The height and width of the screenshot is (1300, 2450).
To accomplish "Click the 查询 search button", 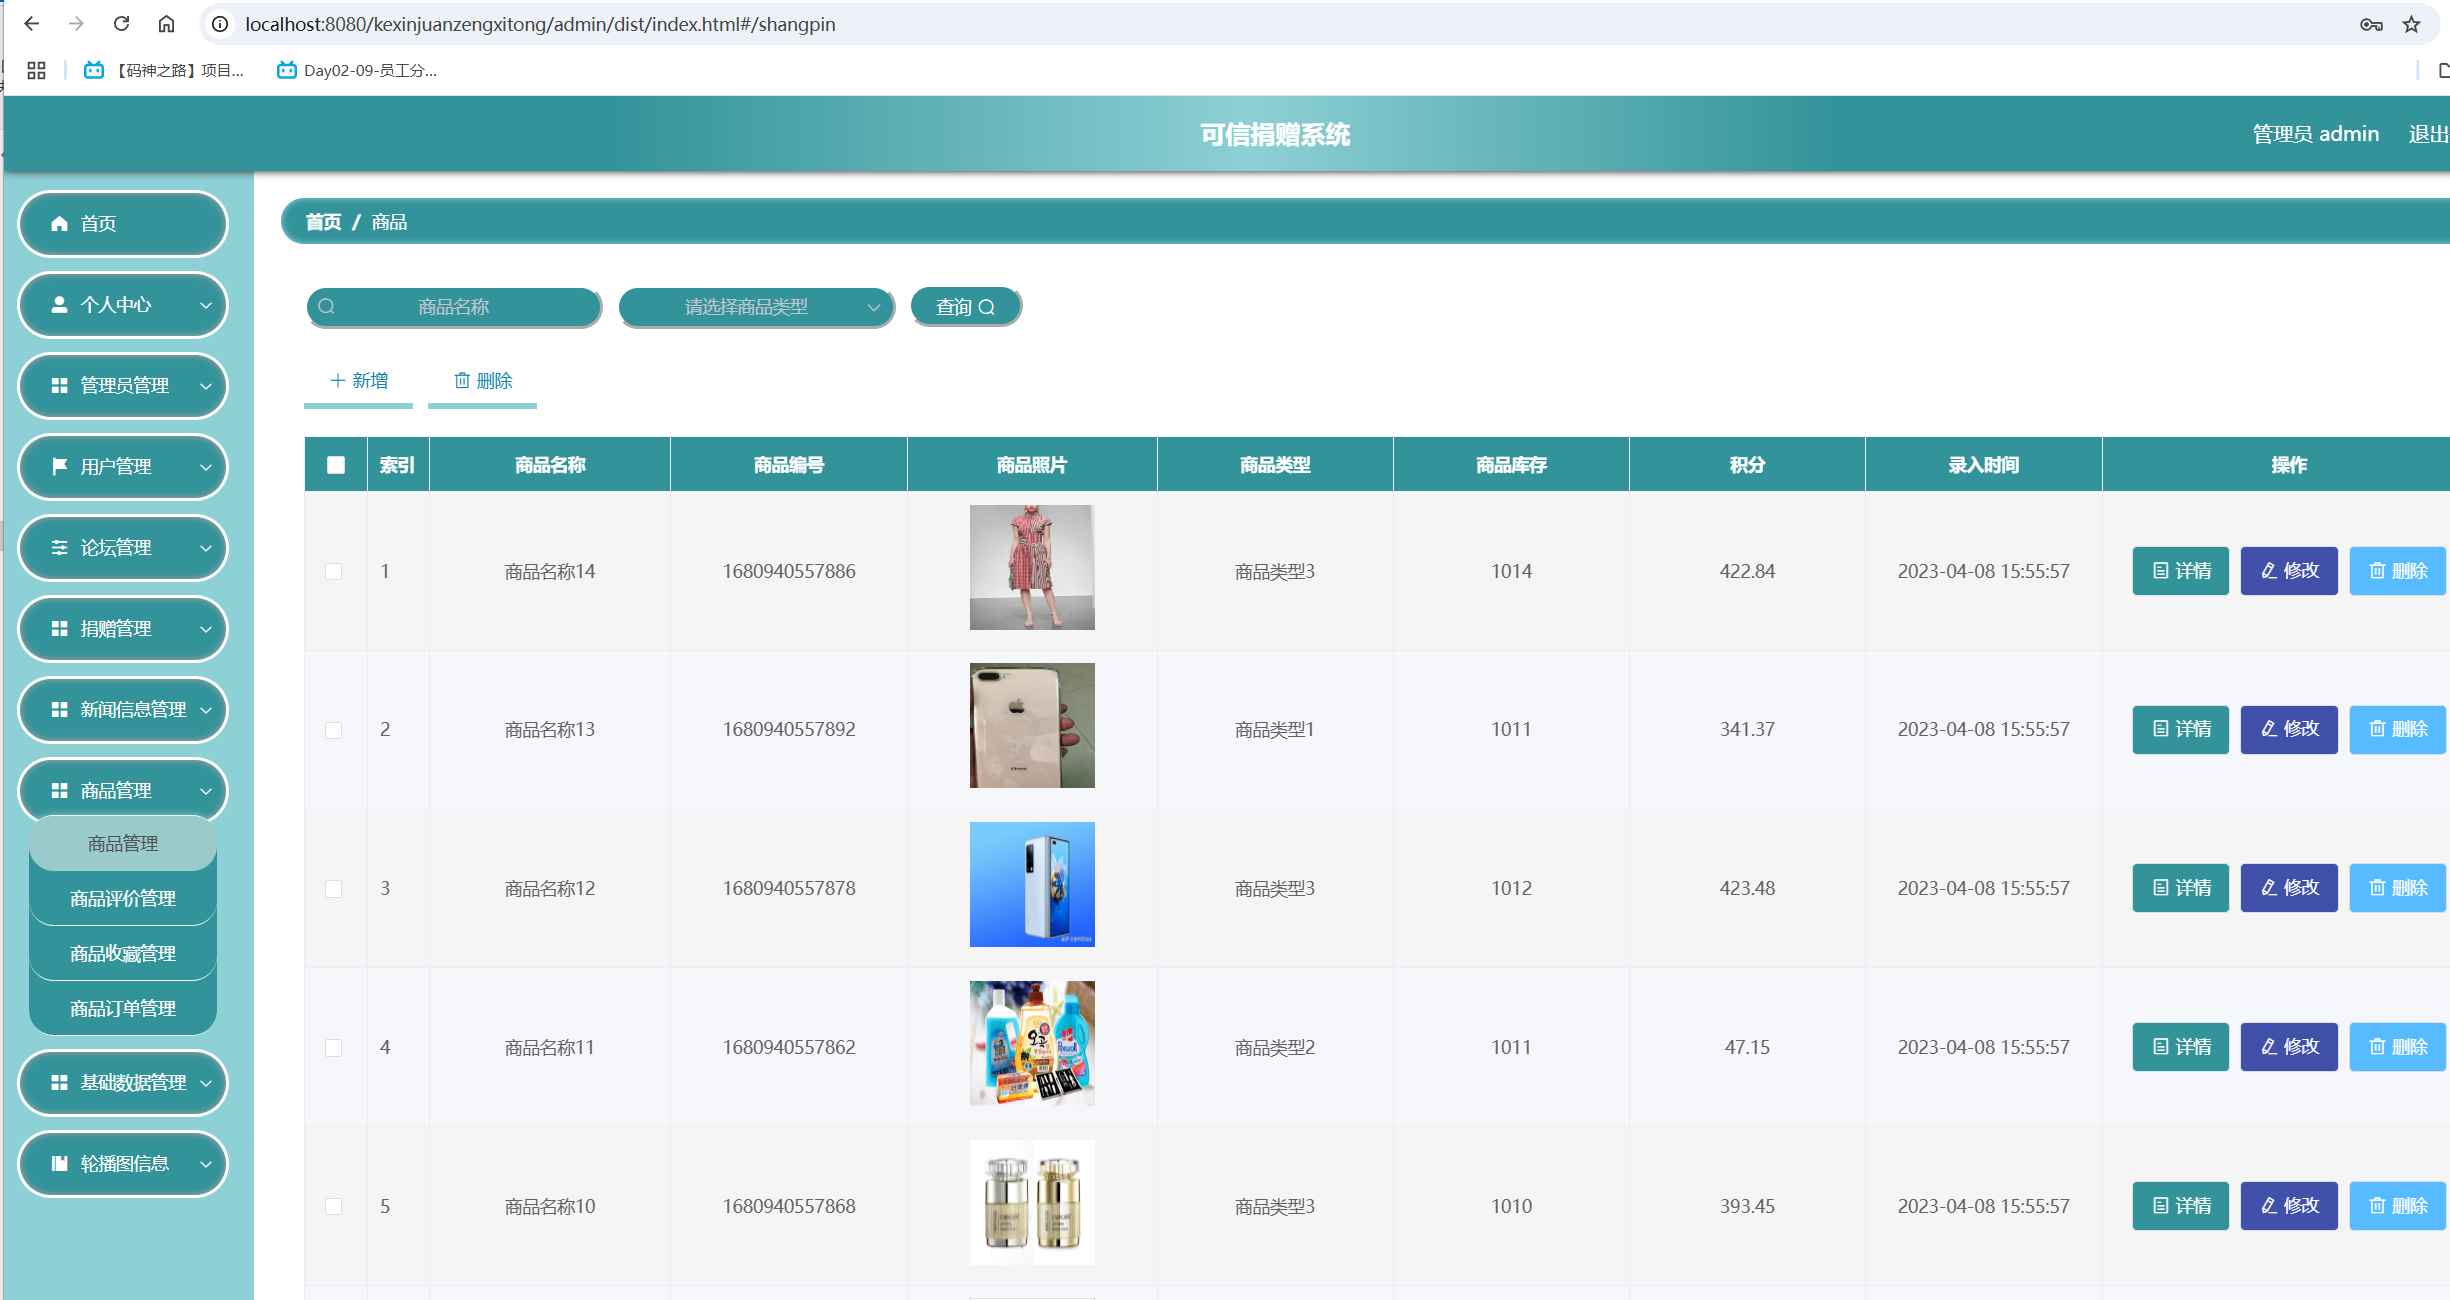I will (966, 307).
